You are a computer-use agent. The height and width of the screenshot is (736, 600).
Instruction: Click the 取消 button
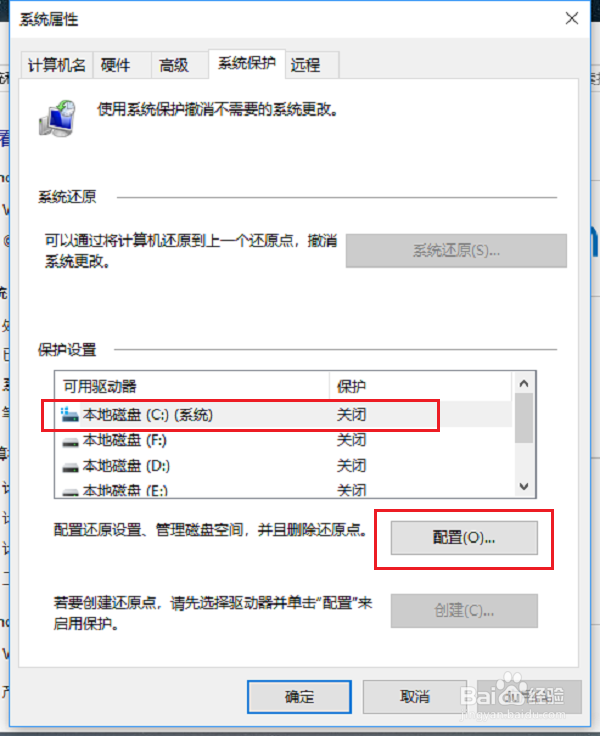point(415,697)
